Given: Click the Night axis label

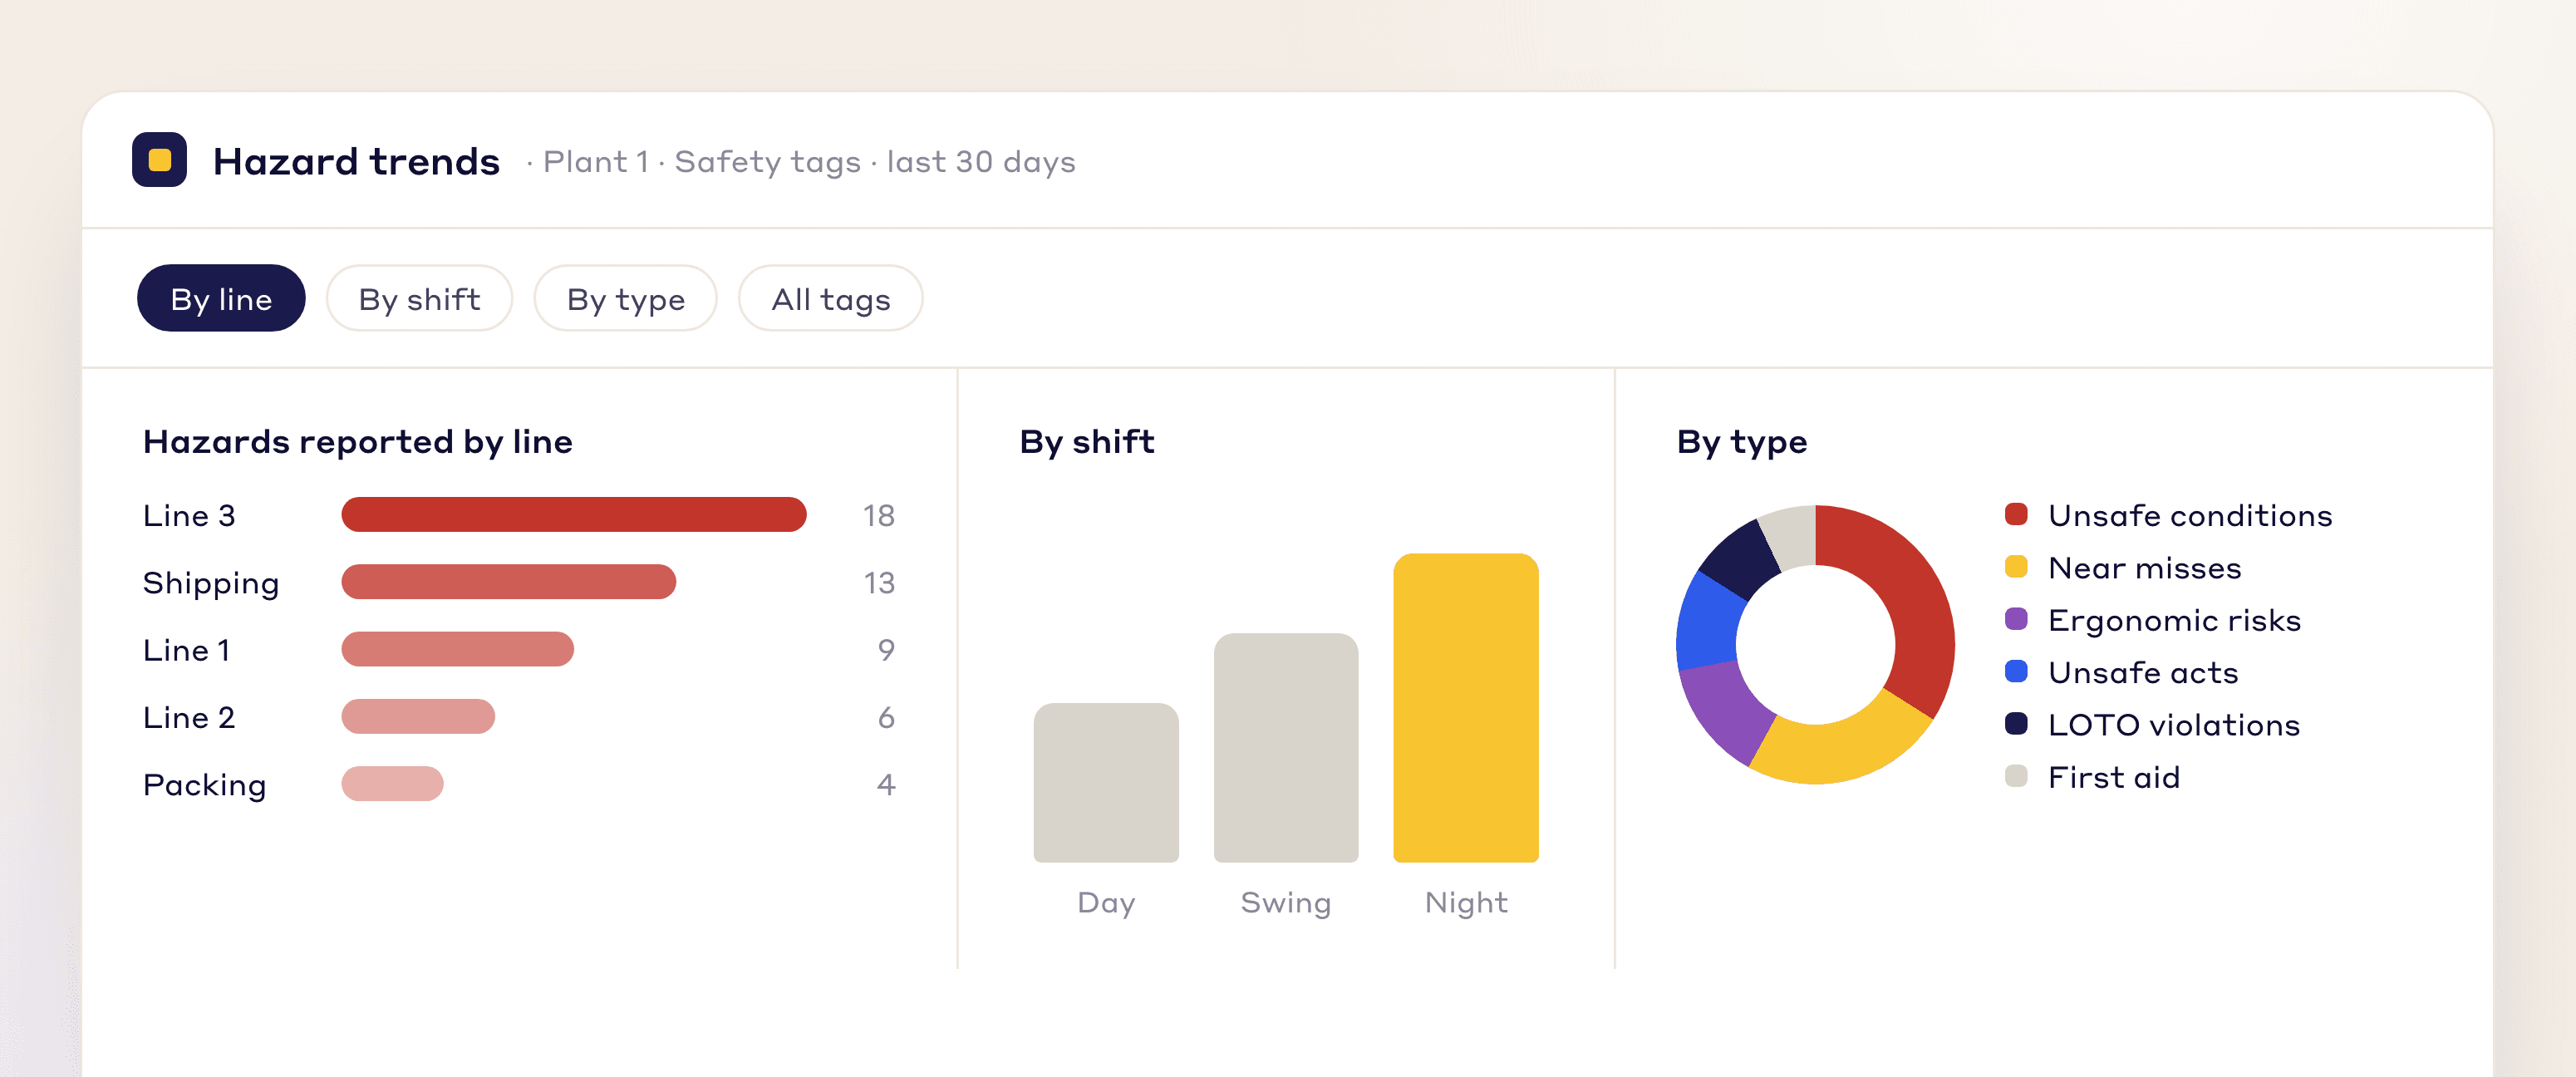Looking at the screenshot, I should 1466,903.
